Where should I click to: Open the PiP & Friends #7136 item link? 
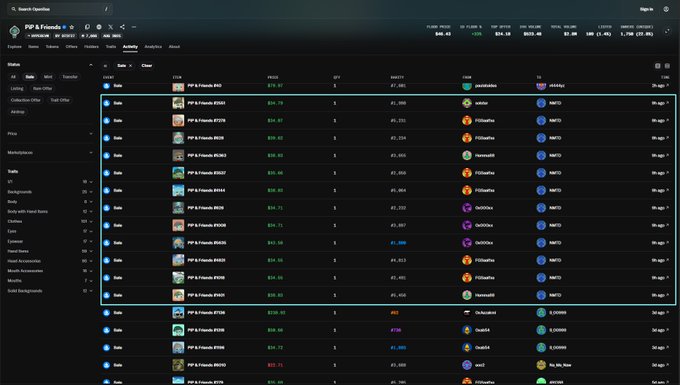[x=206, y=313]
